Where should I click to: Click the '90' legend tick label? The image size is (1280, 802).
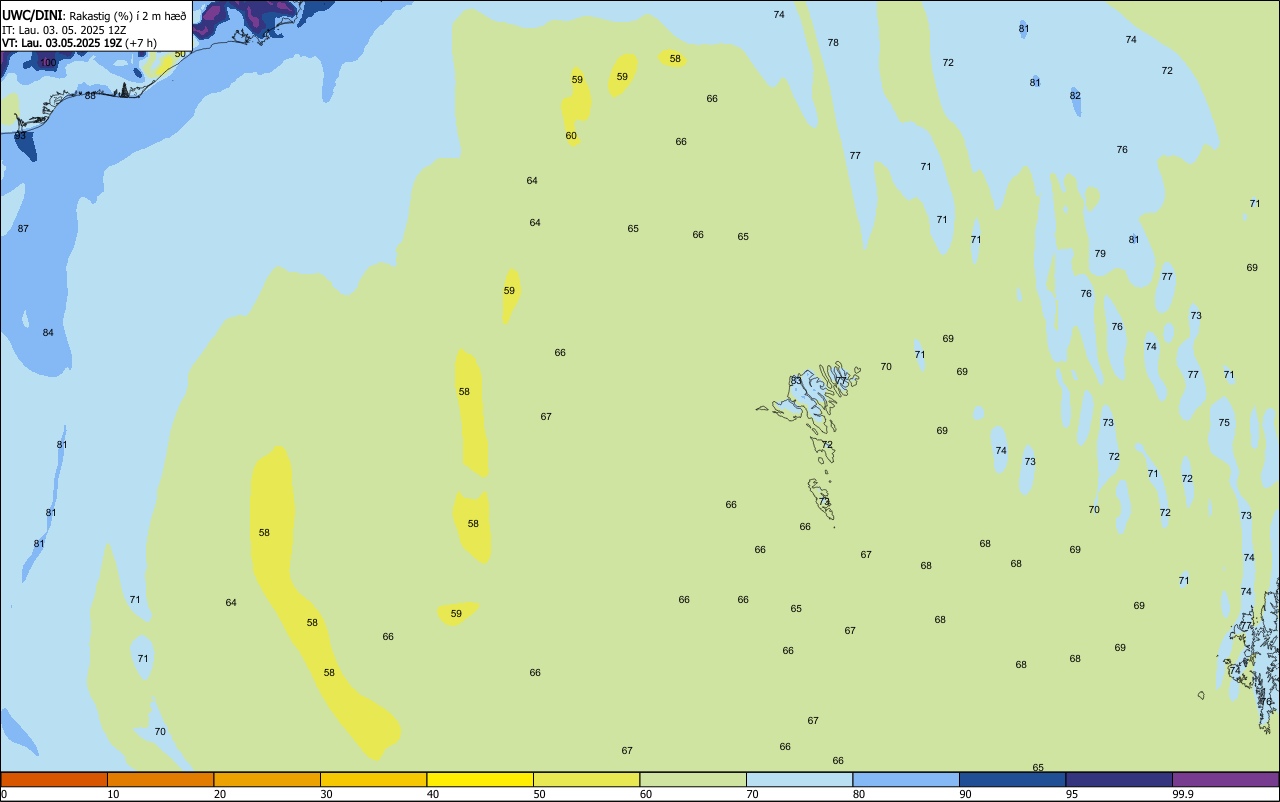coord(966,794)
